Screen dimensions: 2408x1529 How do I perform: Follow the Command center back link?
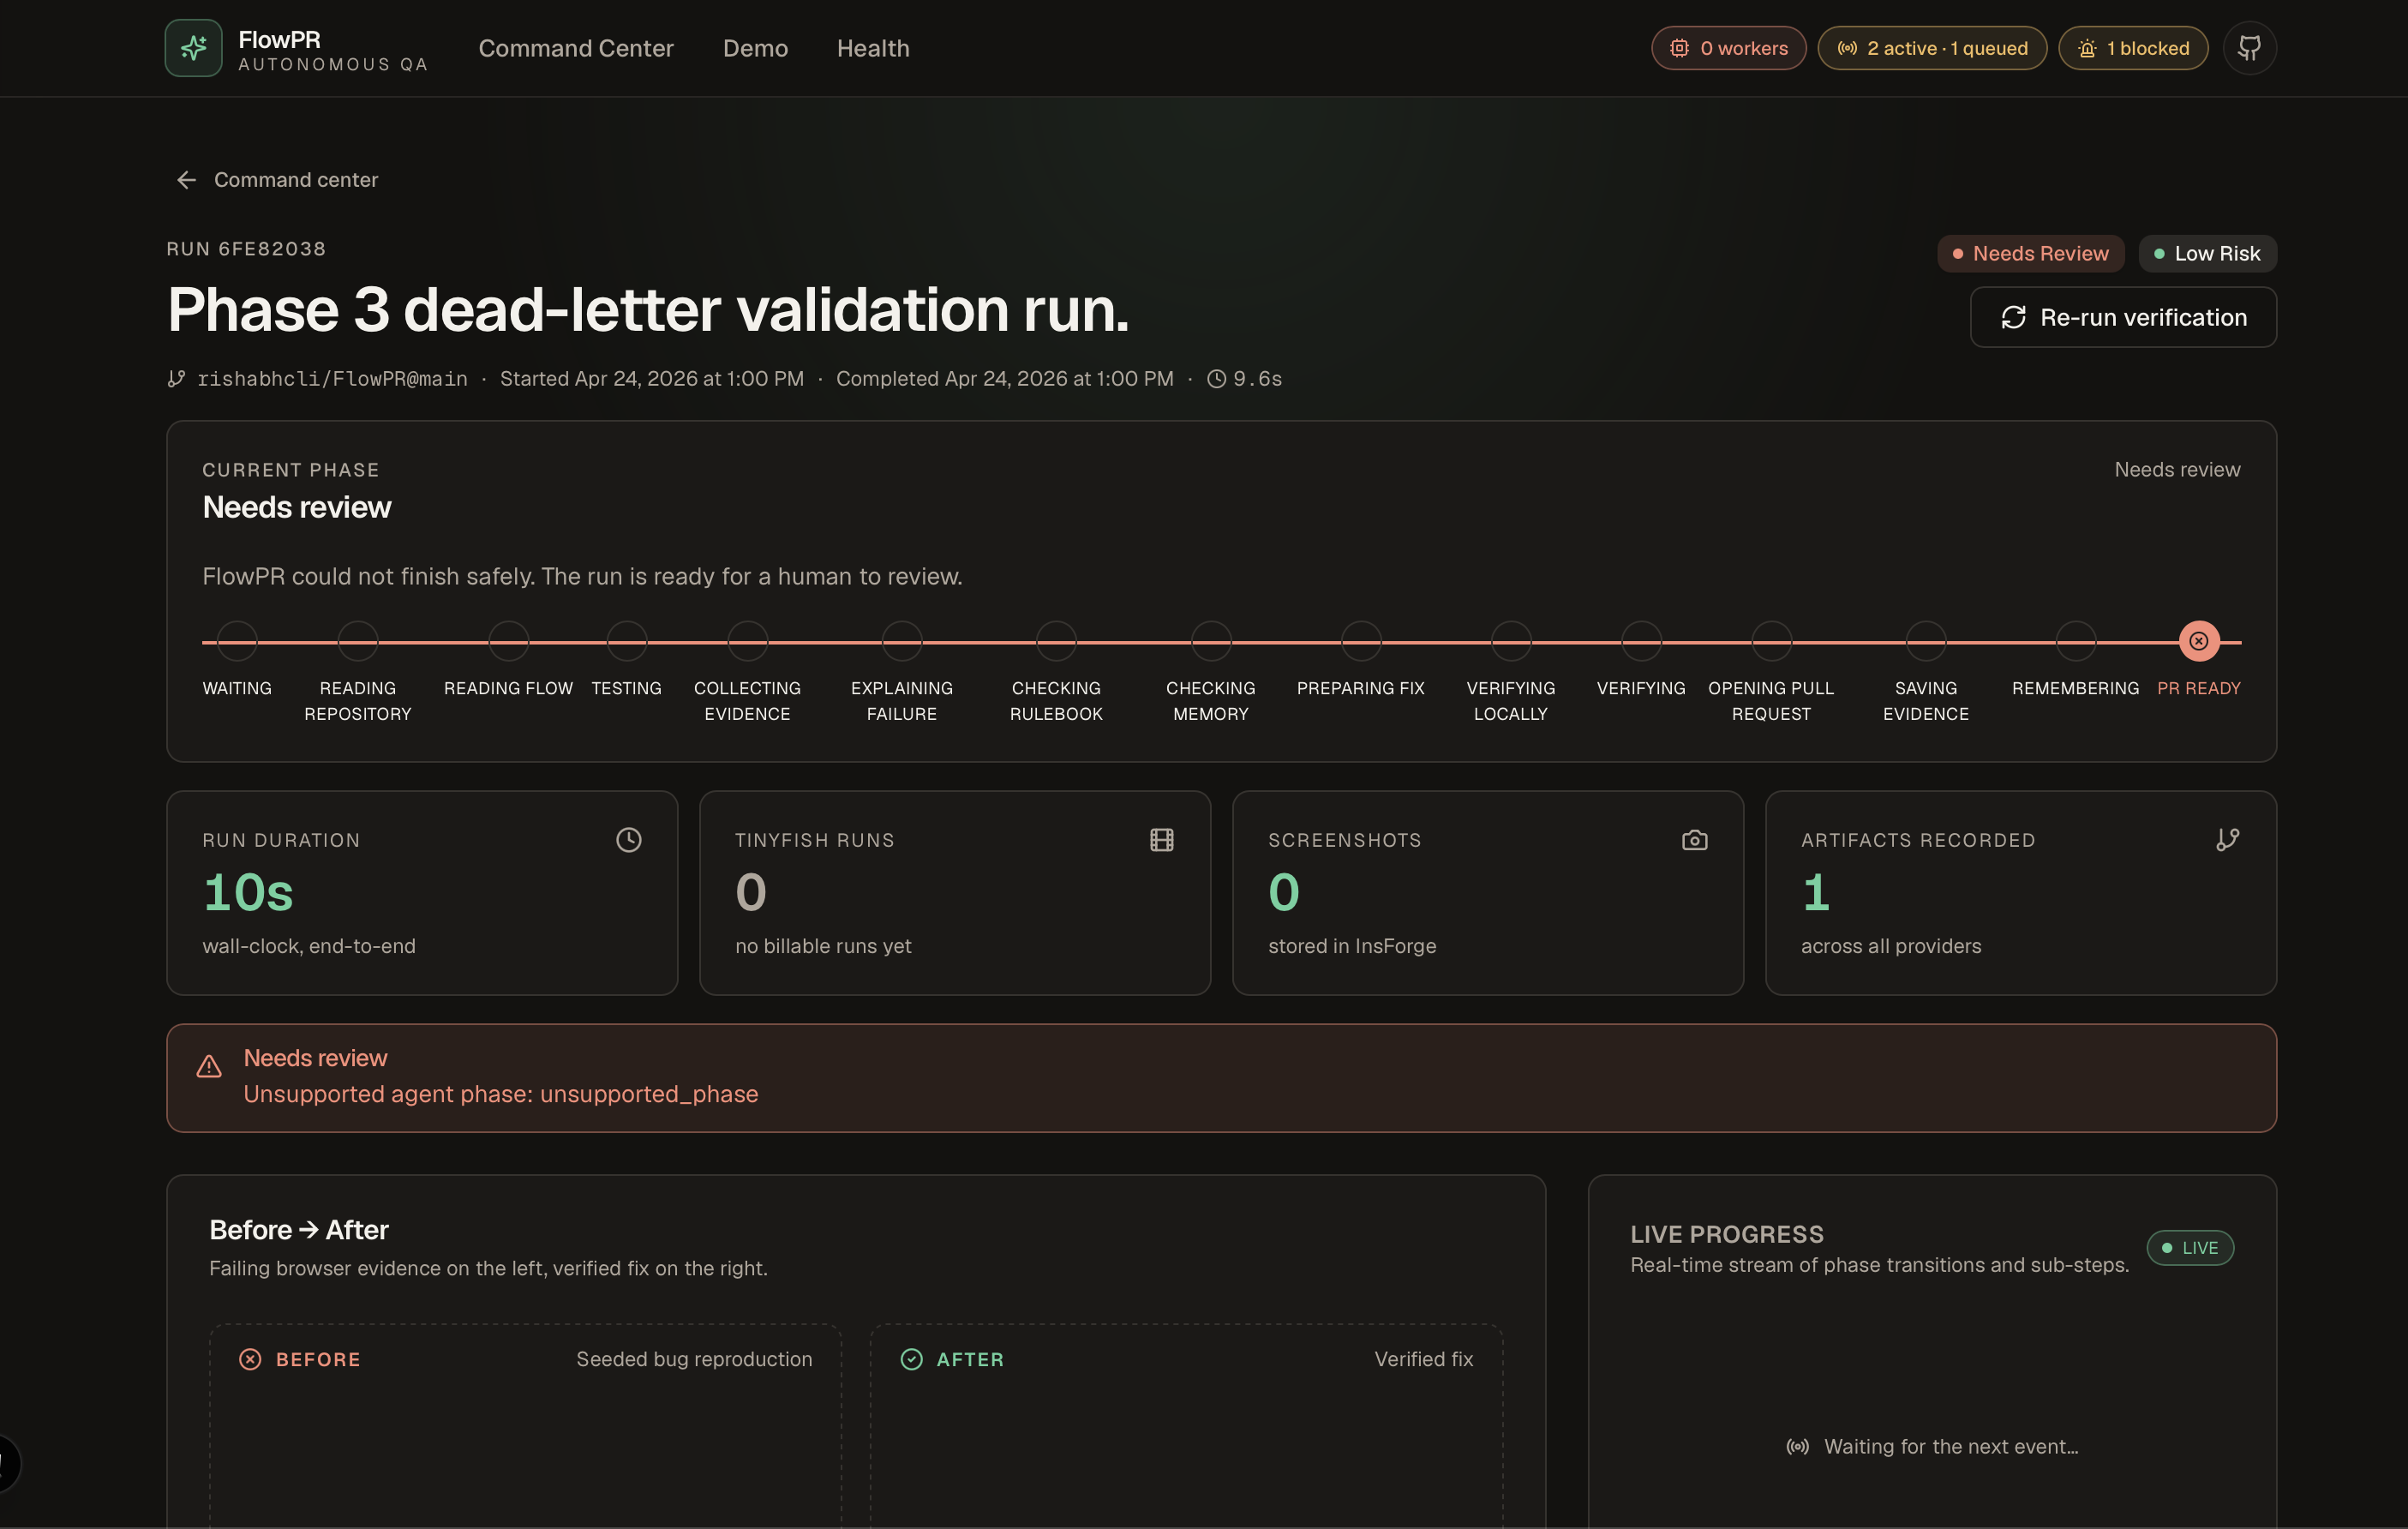click(x=296, y=180)
